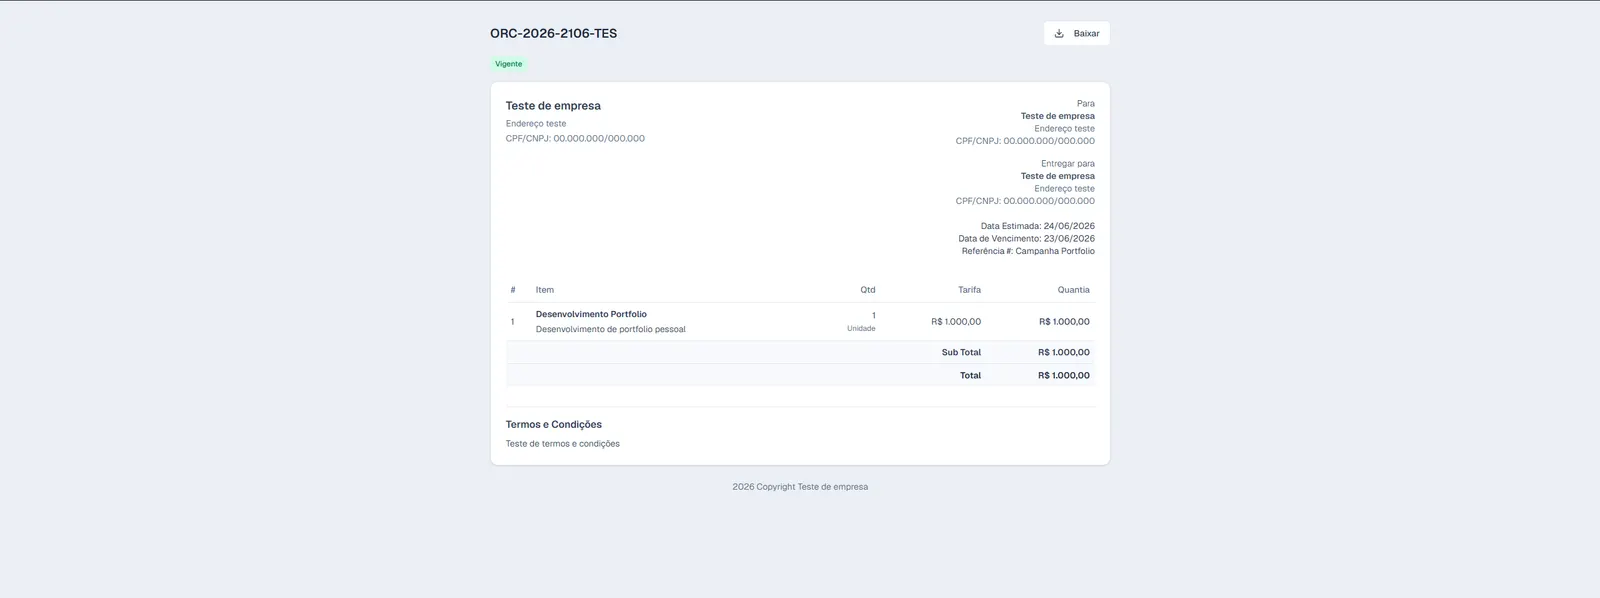This screenshot has height=598, width=1600.
Task: Click Endereço teste in the Entregar para block
Action: (1064, 189)
